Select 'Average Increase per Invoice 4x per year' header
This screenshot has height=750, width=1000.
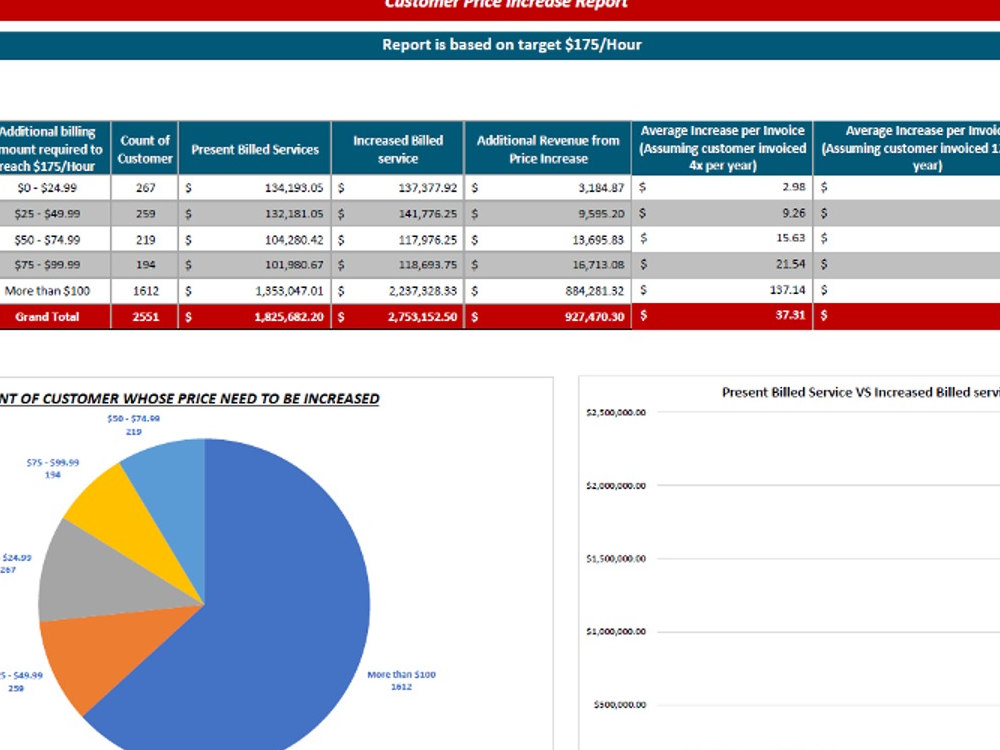(x=723, y=148)
